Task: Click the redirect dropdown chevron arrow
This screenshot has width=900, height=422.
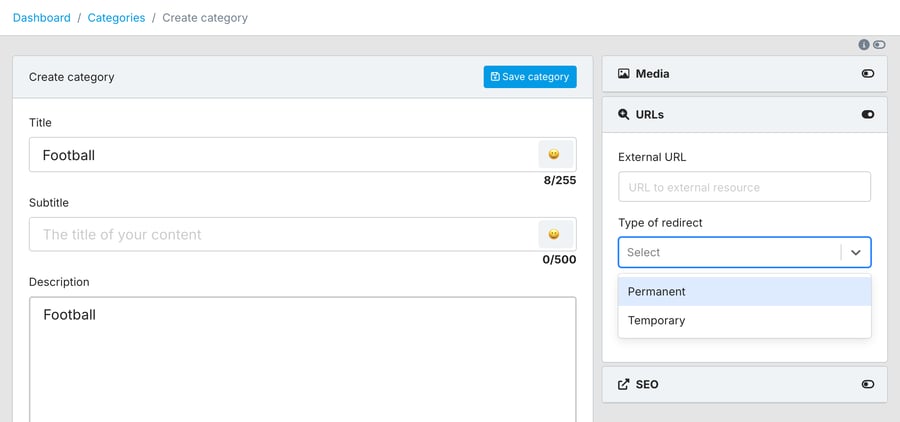Action: [856, 253]
